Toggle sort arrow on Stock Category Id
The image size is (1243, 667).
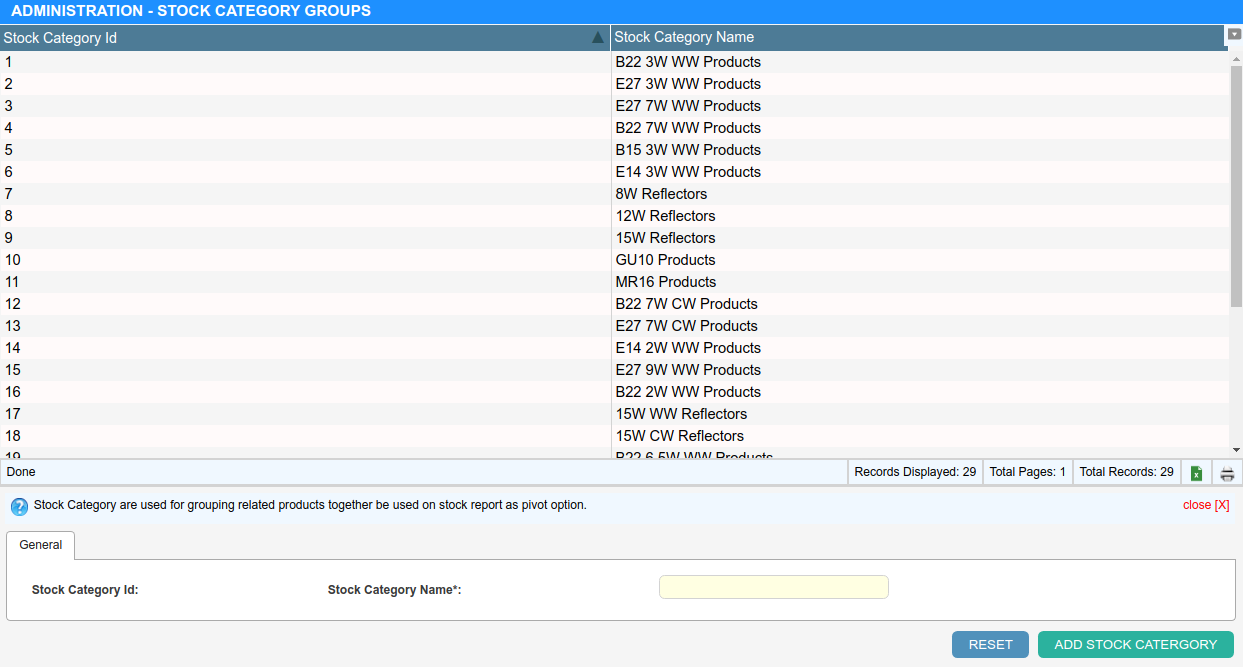pyautogui.click(x=598, y=38)
